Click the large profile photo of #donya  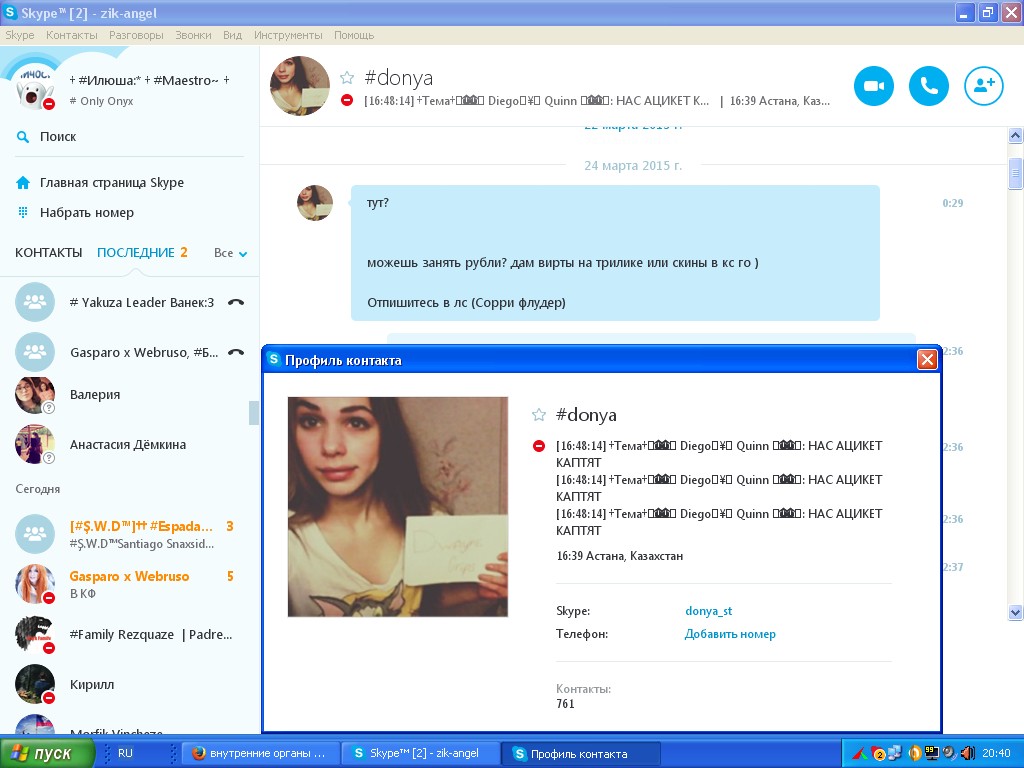[x=397, y=507]
